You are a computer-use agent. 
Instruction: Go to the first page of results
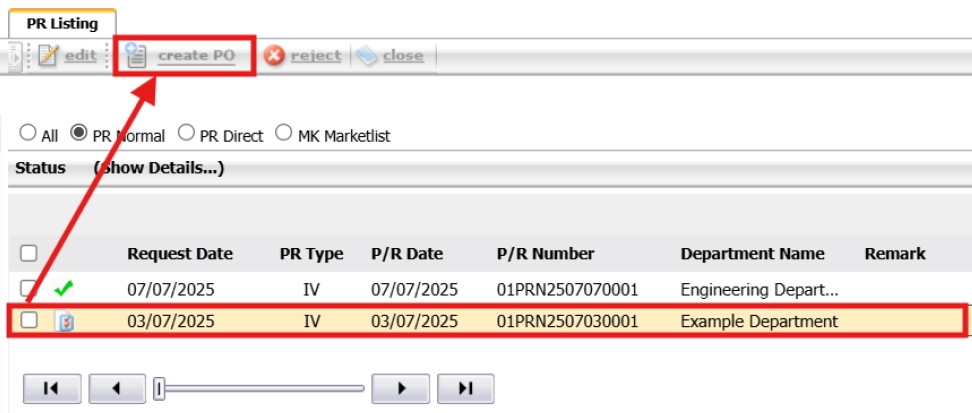point(50,388)
